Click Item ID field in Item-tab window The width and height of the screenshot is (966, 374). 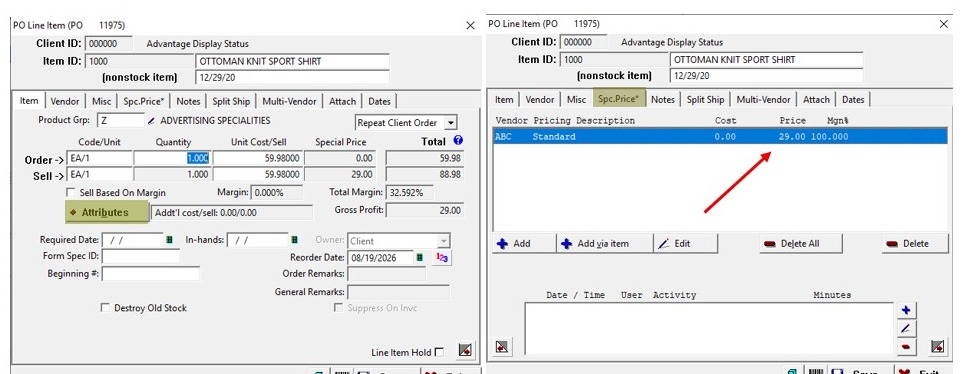pyautogui.click(x=138, y=62)
